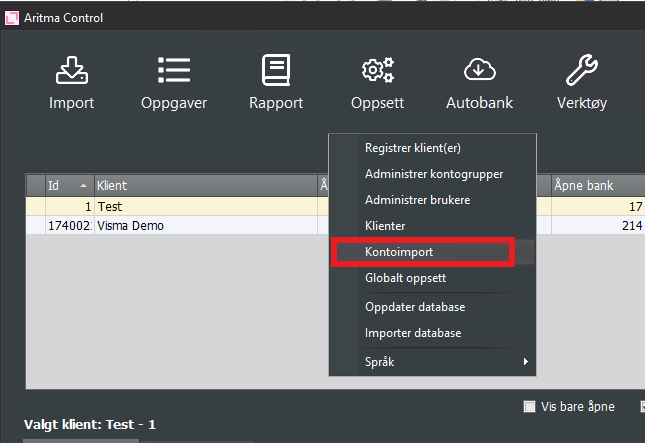
Task: Select Importer database menu item
Action: pos(413,333)
